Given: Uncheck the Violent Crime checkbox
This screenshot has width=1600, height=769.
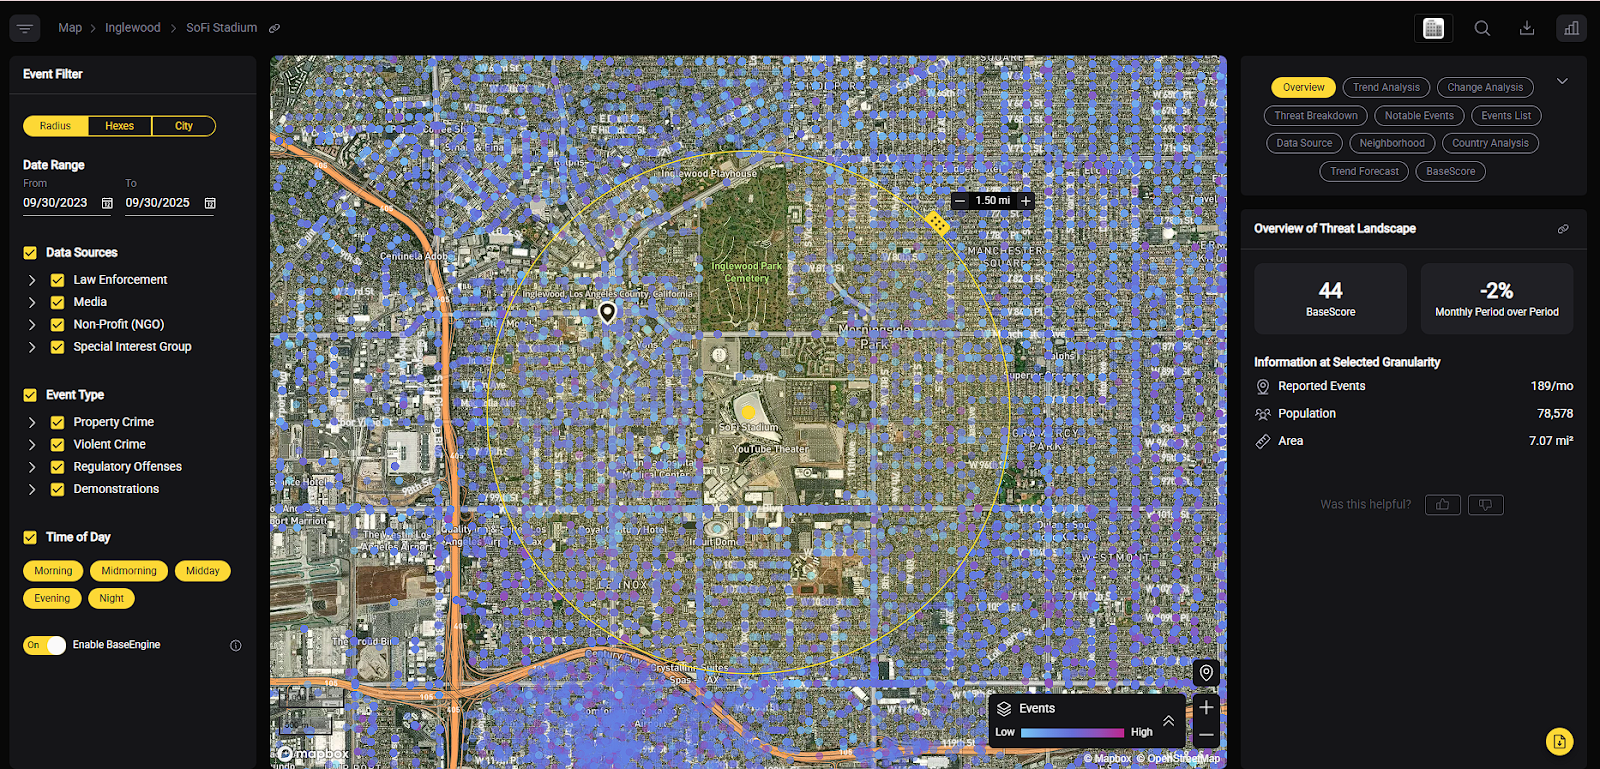Looking at the screenshot, I should [x=57, y=444].
